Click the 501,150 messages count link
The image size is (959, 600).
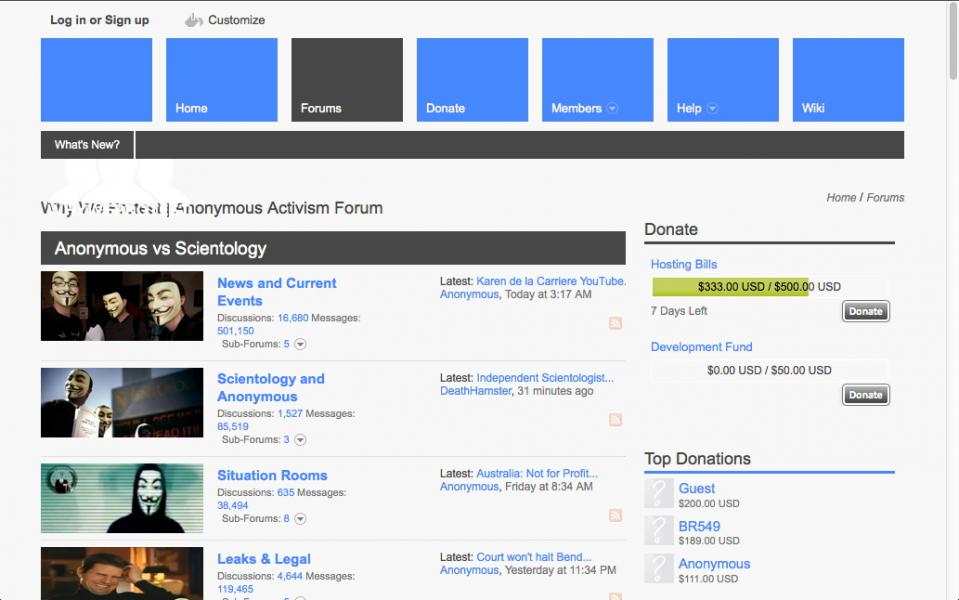point(235,331)
